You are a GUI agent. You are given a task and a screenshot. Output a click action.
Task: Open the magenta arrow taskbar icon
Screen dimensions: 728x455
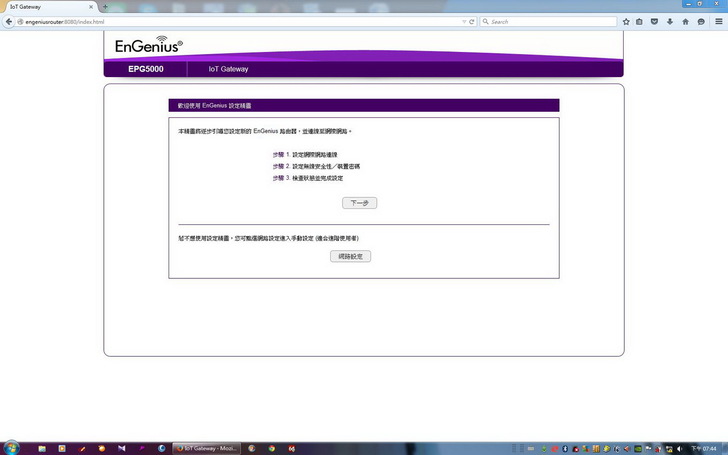pyautogui.click(x=142, y=448)
